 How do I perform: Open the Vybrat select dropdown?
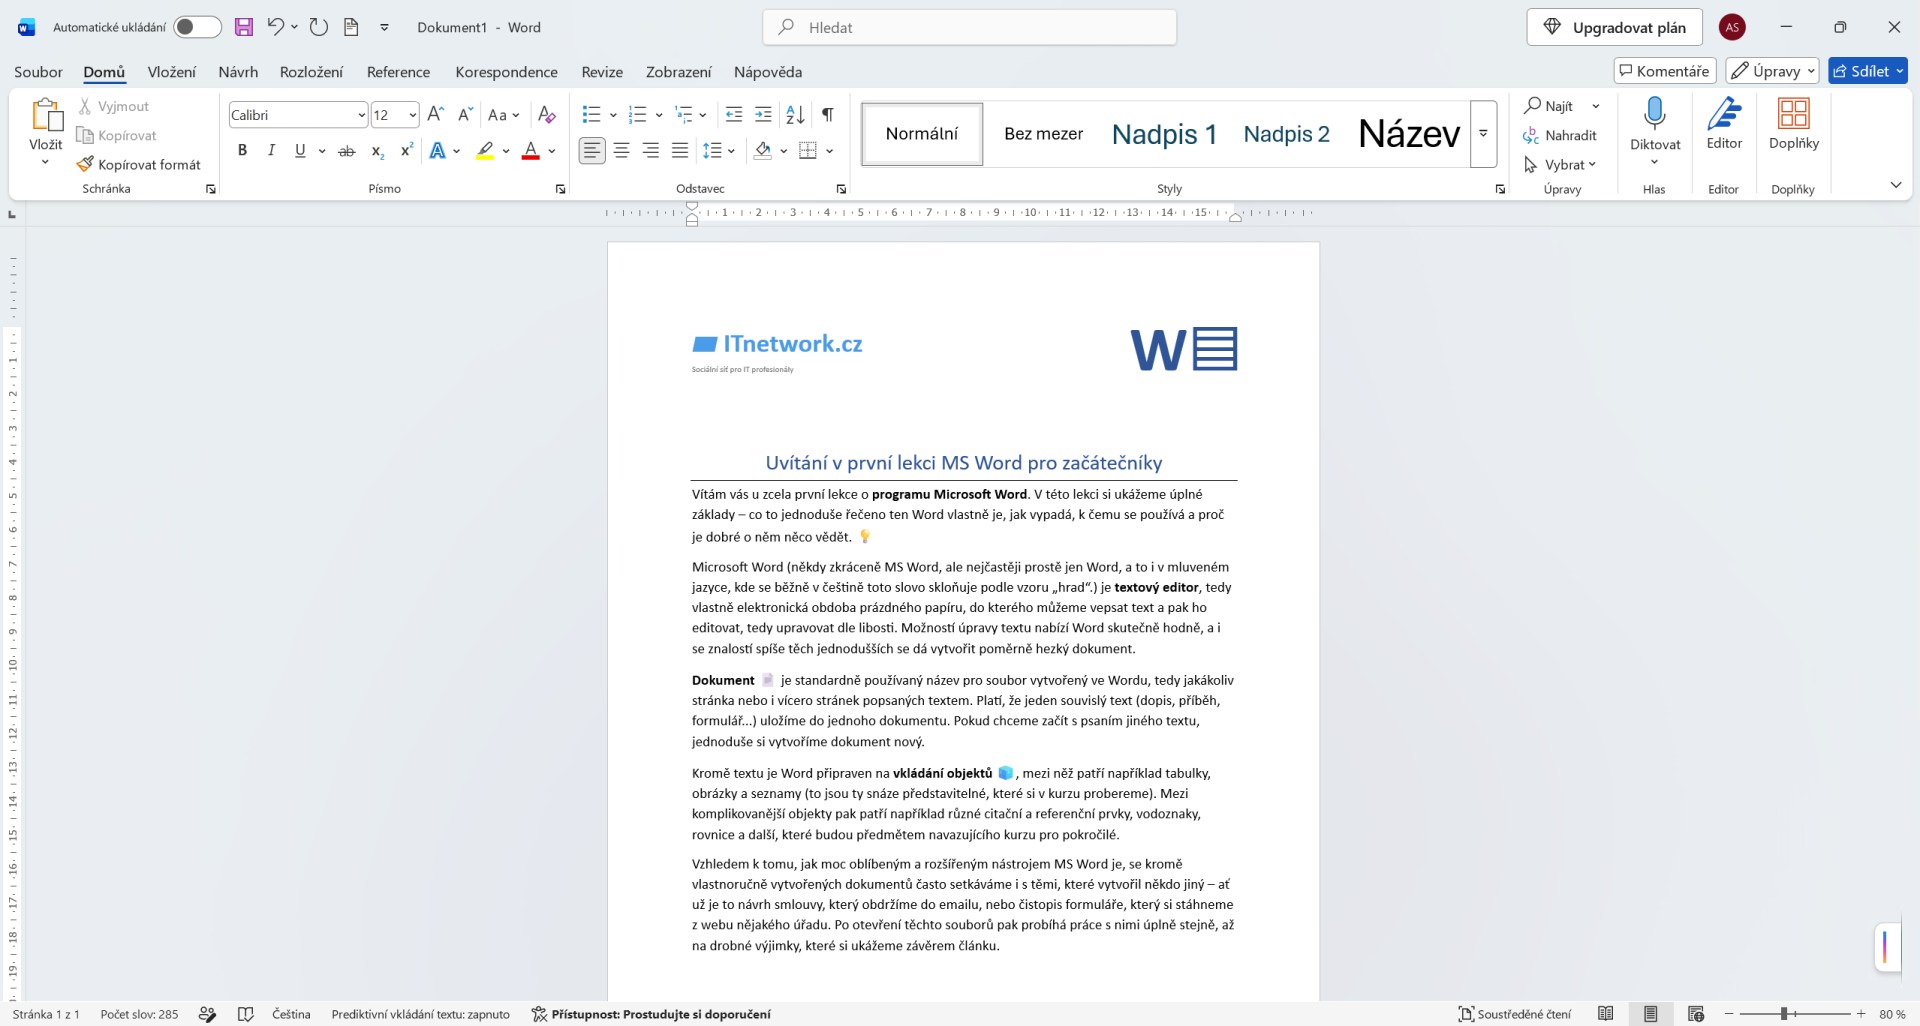pos(1560,164)
